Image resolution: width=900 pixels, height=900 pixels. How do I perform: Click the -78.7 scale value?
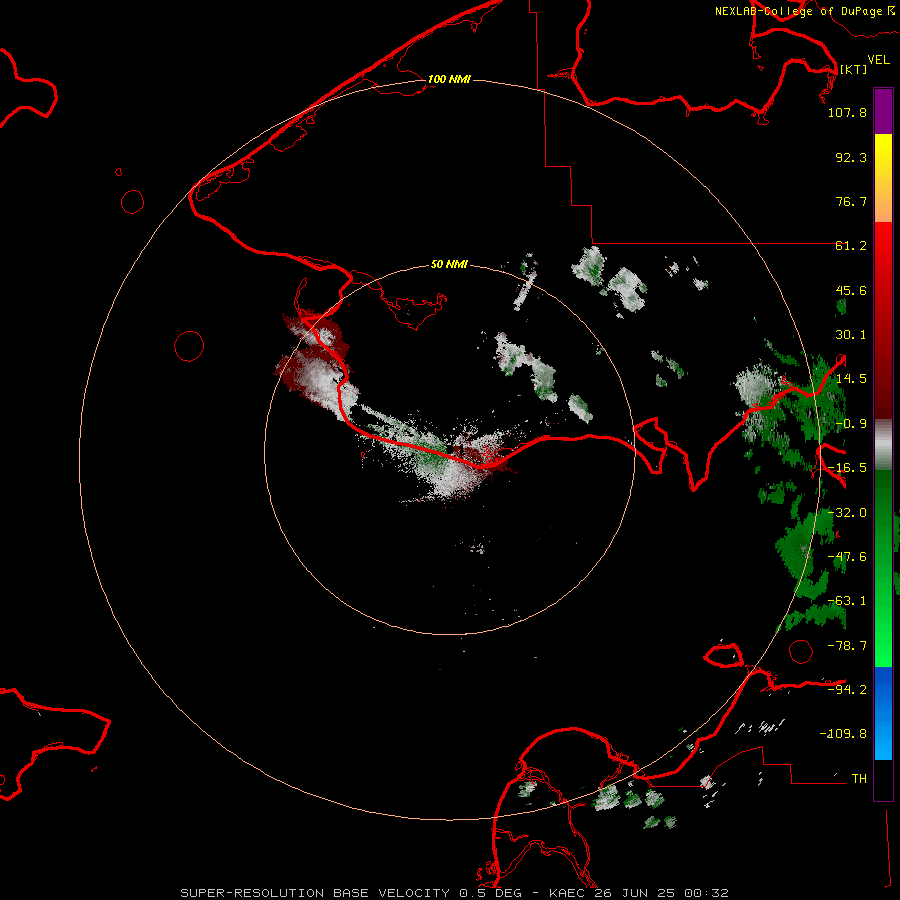847,646
